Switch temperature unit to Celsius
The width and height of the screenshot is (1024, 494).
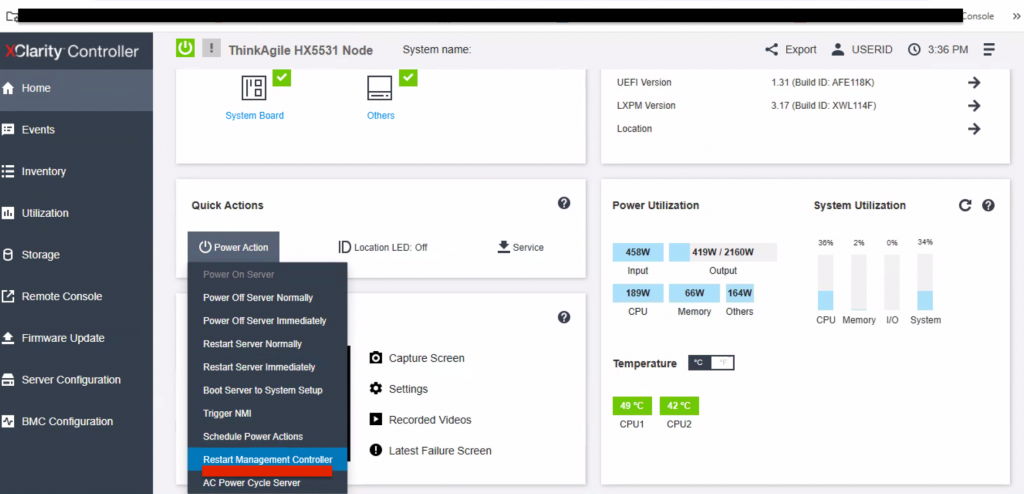click(699, 363)
